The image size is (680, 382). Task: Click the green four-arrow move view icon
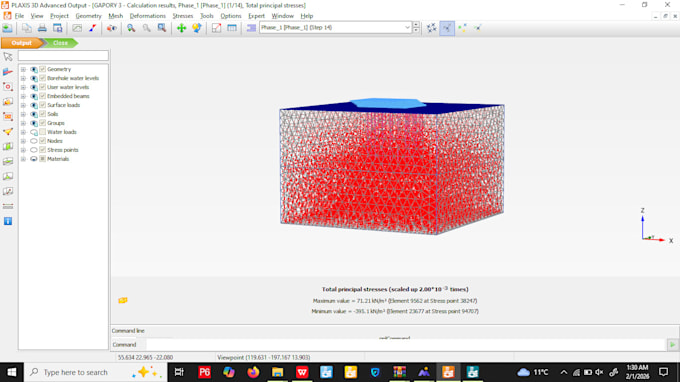coord(181,28)
